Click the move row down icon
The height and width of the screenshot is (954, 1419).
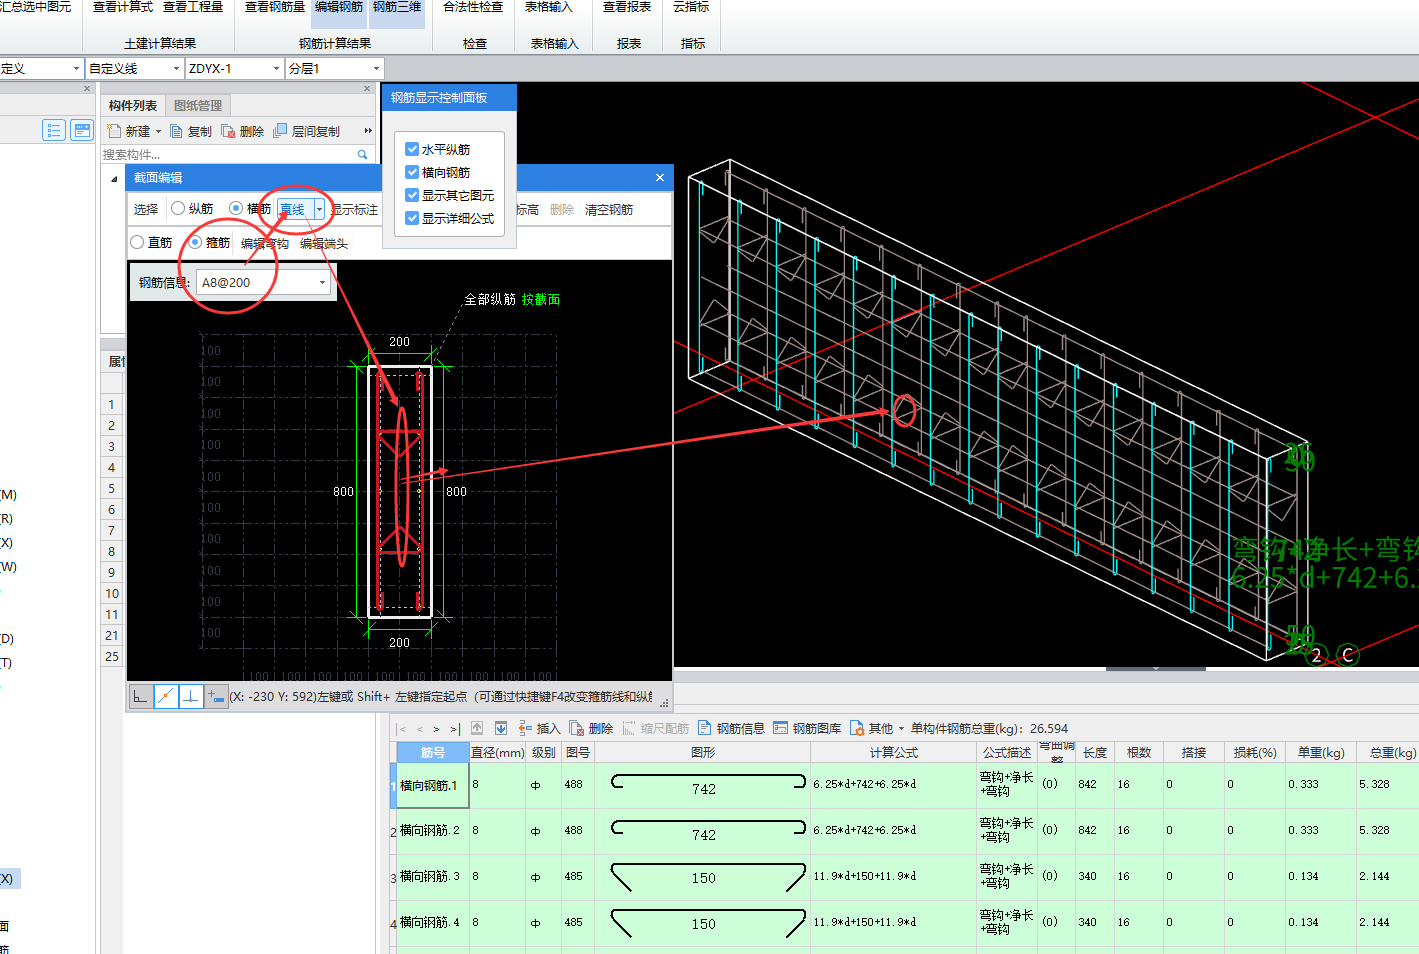tap(501, 728)
